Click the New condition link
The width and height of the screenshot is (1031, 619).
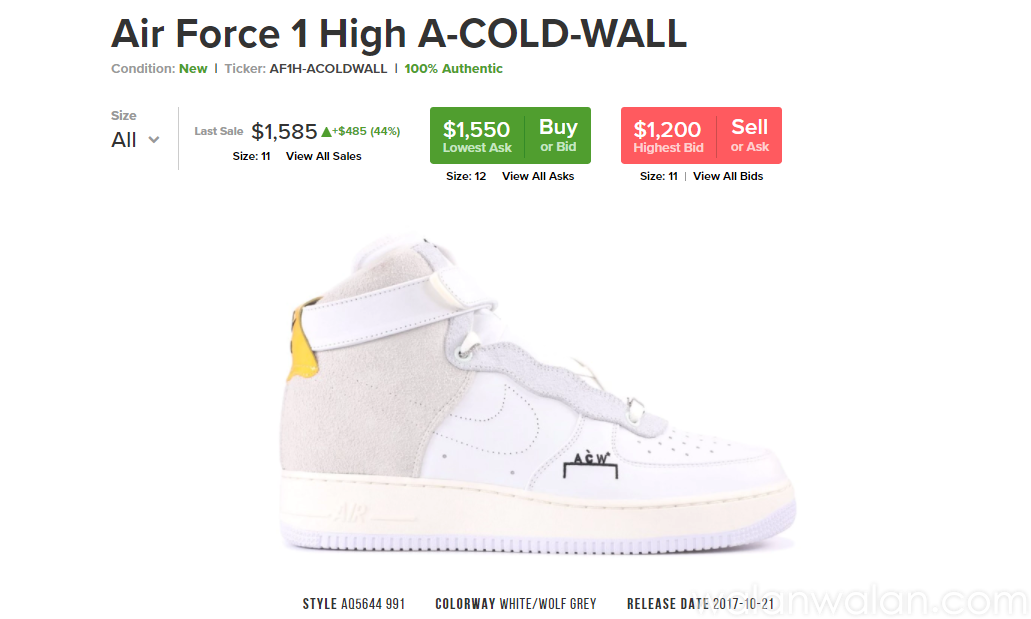point(193,69)
